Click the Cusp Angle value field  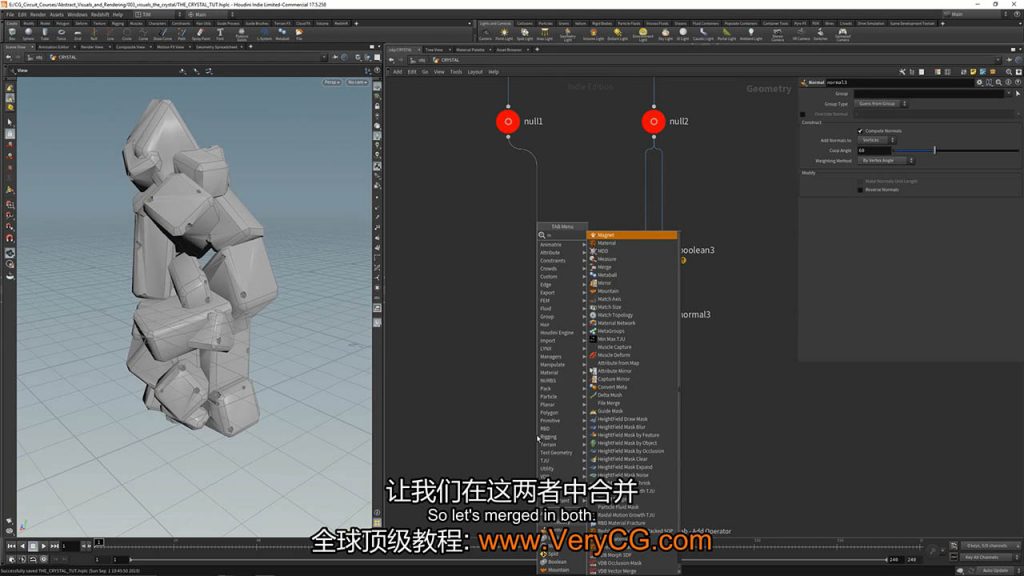[x=873, y=150]
